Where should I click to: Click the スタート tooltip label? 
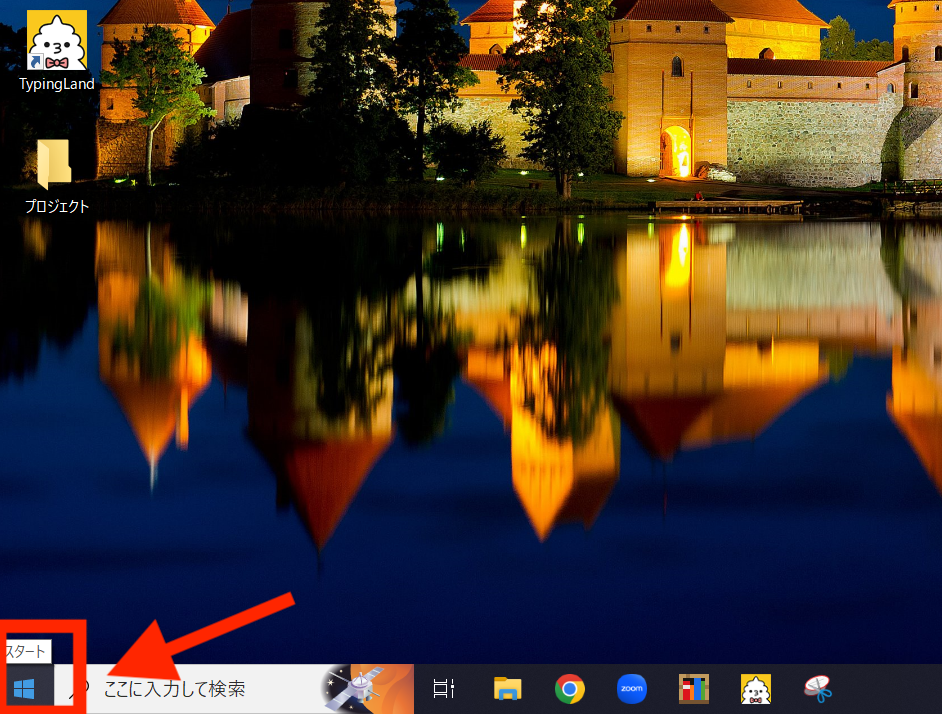(26, 650)
